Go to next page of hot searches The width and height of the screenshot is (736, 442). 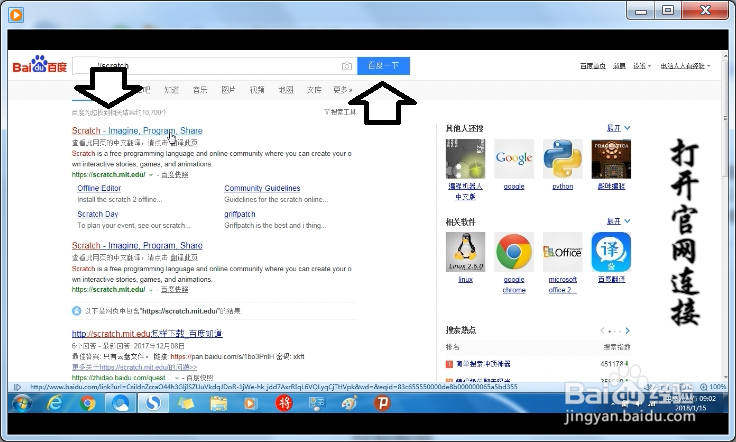point(627,331)
